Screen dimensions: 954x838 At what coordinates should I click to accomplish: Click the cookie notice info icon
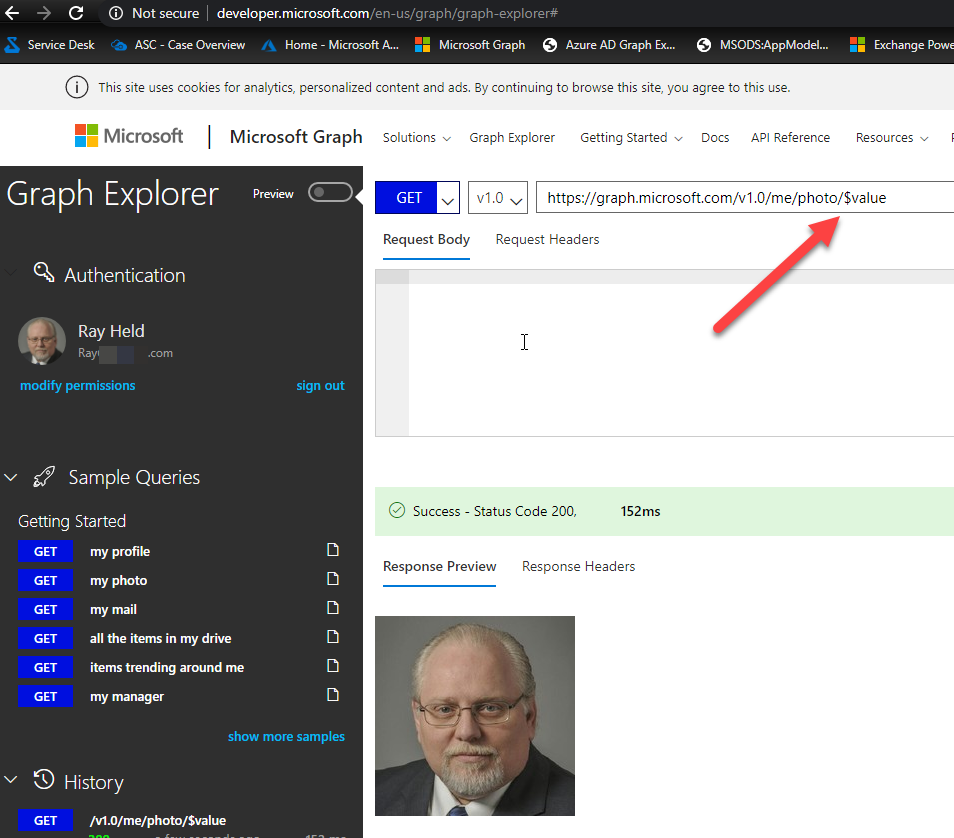[x=77, y=88]
